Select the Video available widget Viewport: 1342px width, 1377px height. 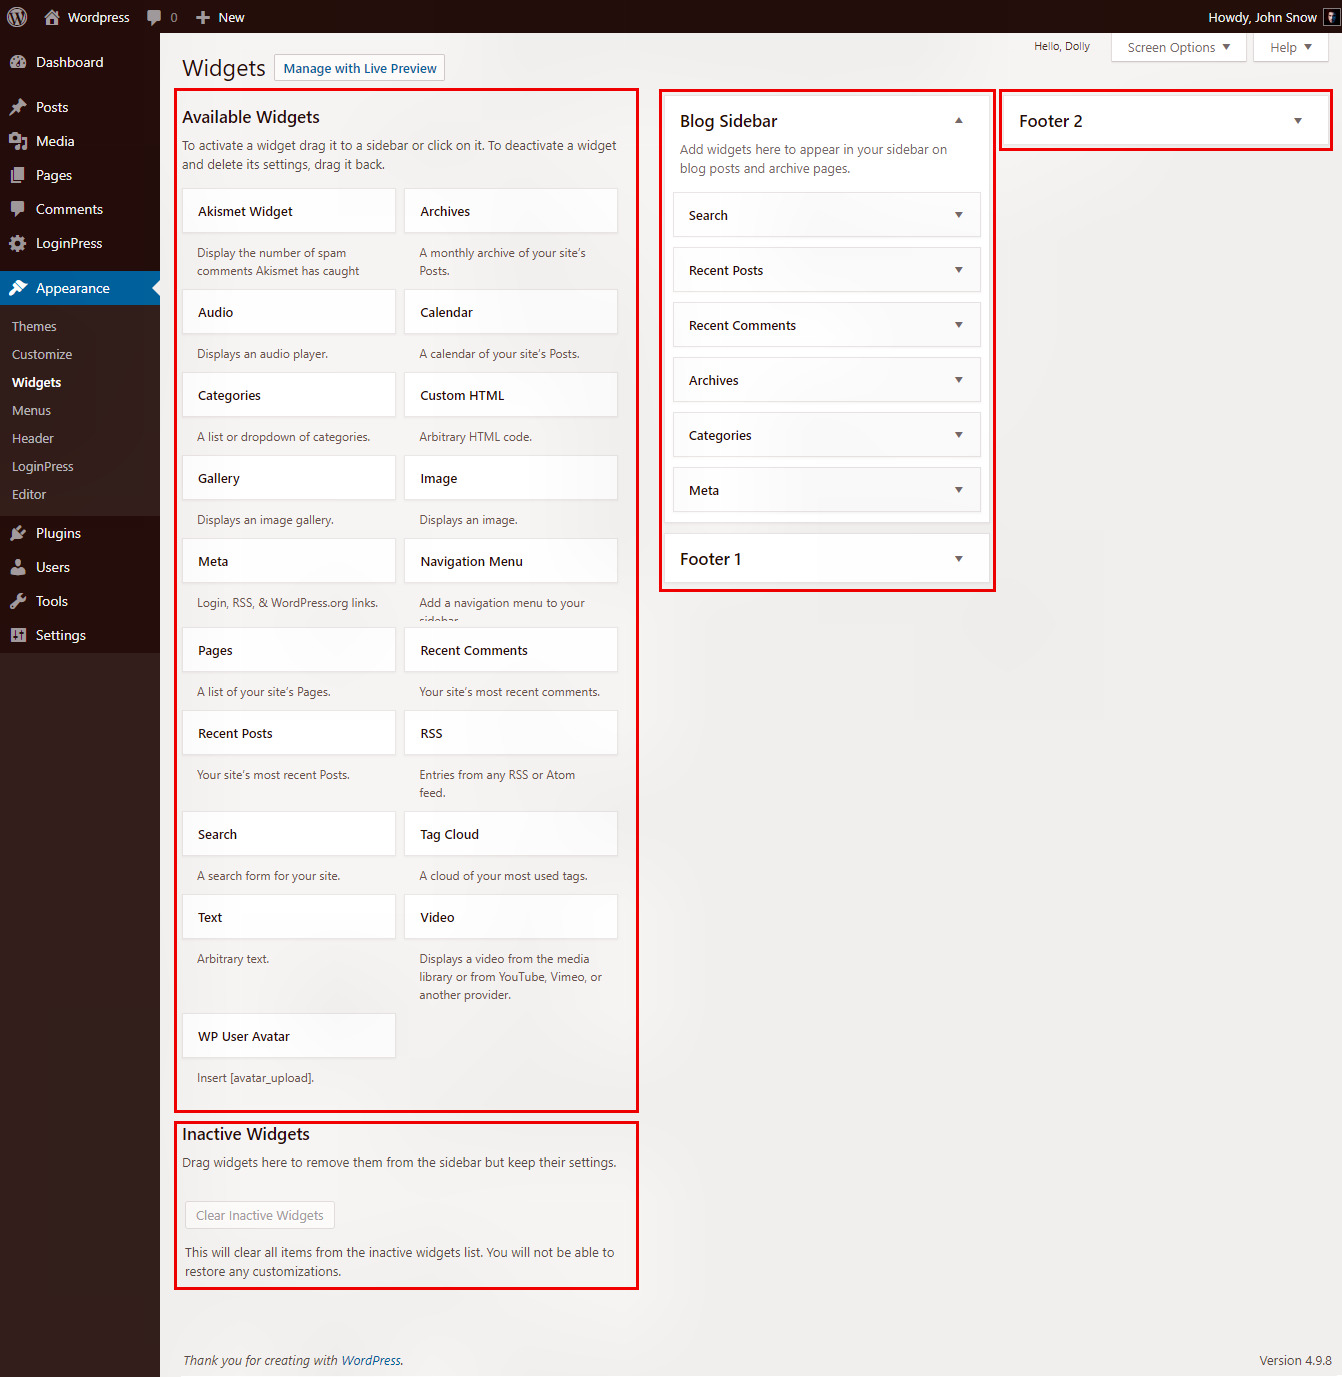click(511, 917)
